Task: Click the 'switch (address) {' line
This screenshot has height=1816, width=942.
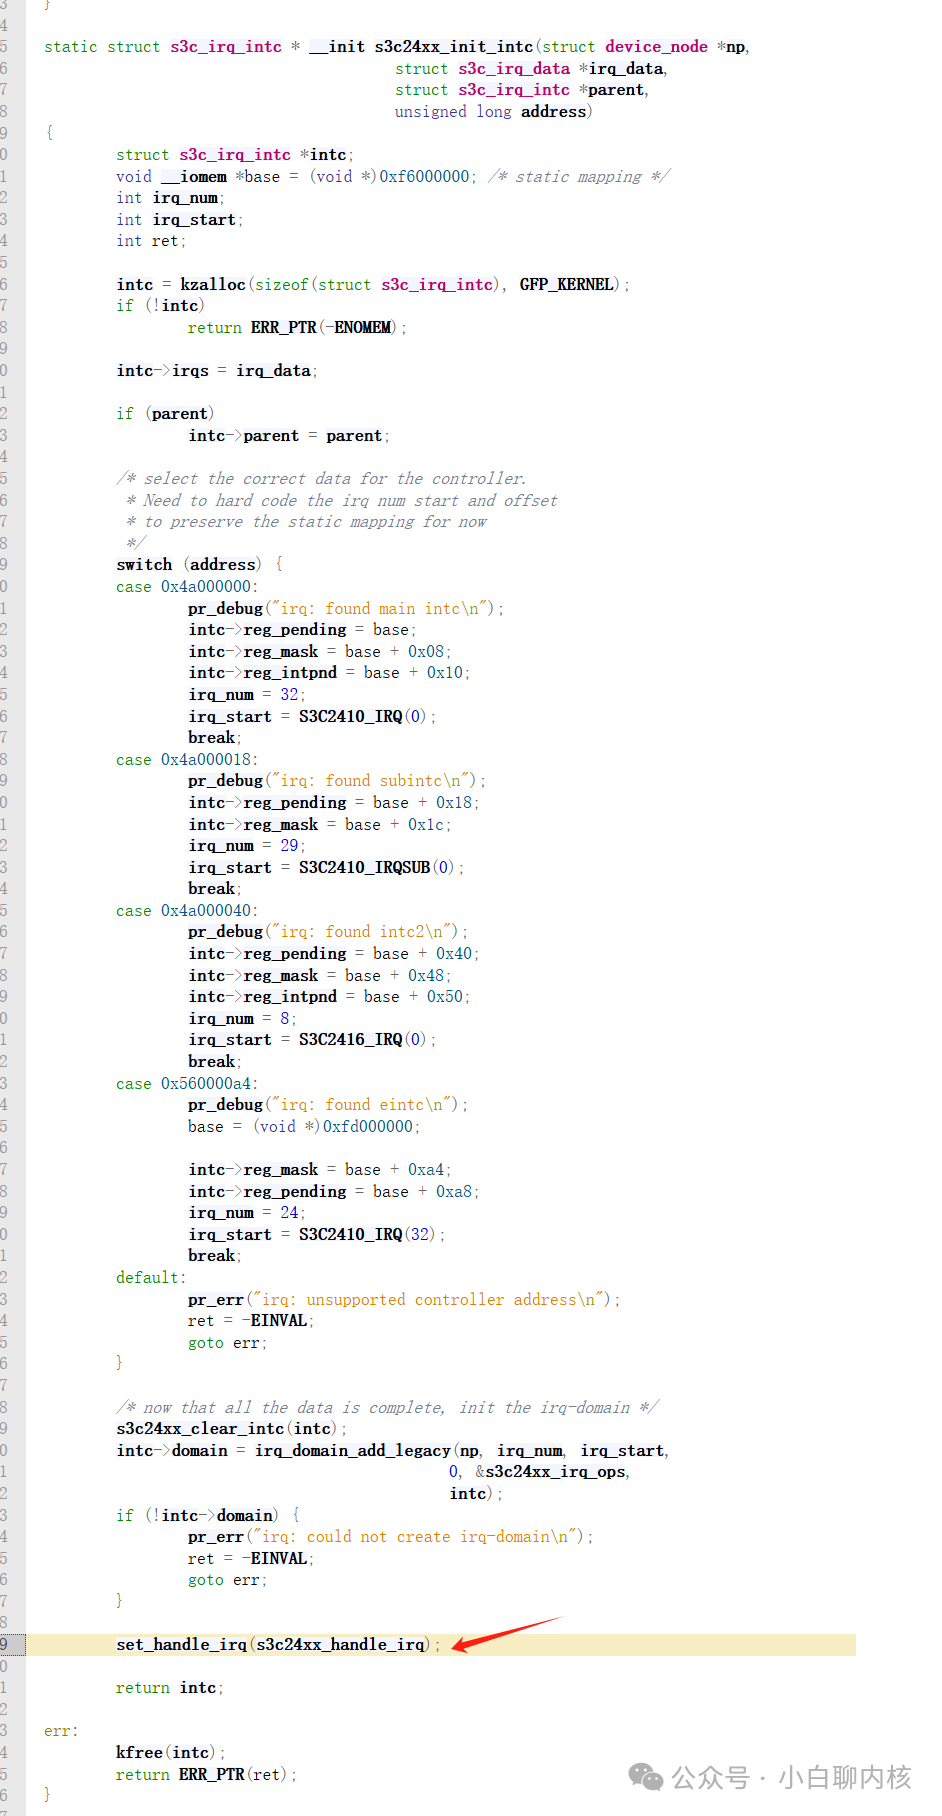Action: tap(200, 565)
